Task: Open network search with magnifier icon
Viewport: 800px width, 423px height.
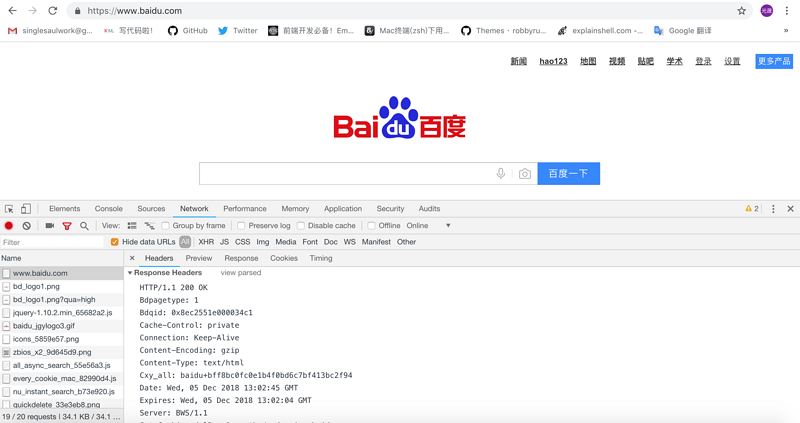Action: pyautogui.click(x=84, y=226)
